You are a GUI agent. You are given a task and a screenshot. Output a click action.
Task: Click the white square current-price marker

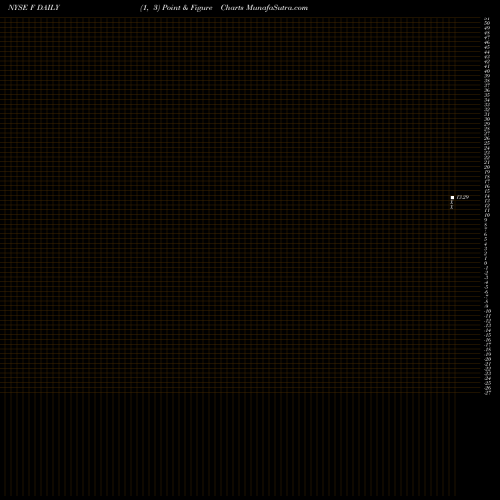(x=452, y=197)
